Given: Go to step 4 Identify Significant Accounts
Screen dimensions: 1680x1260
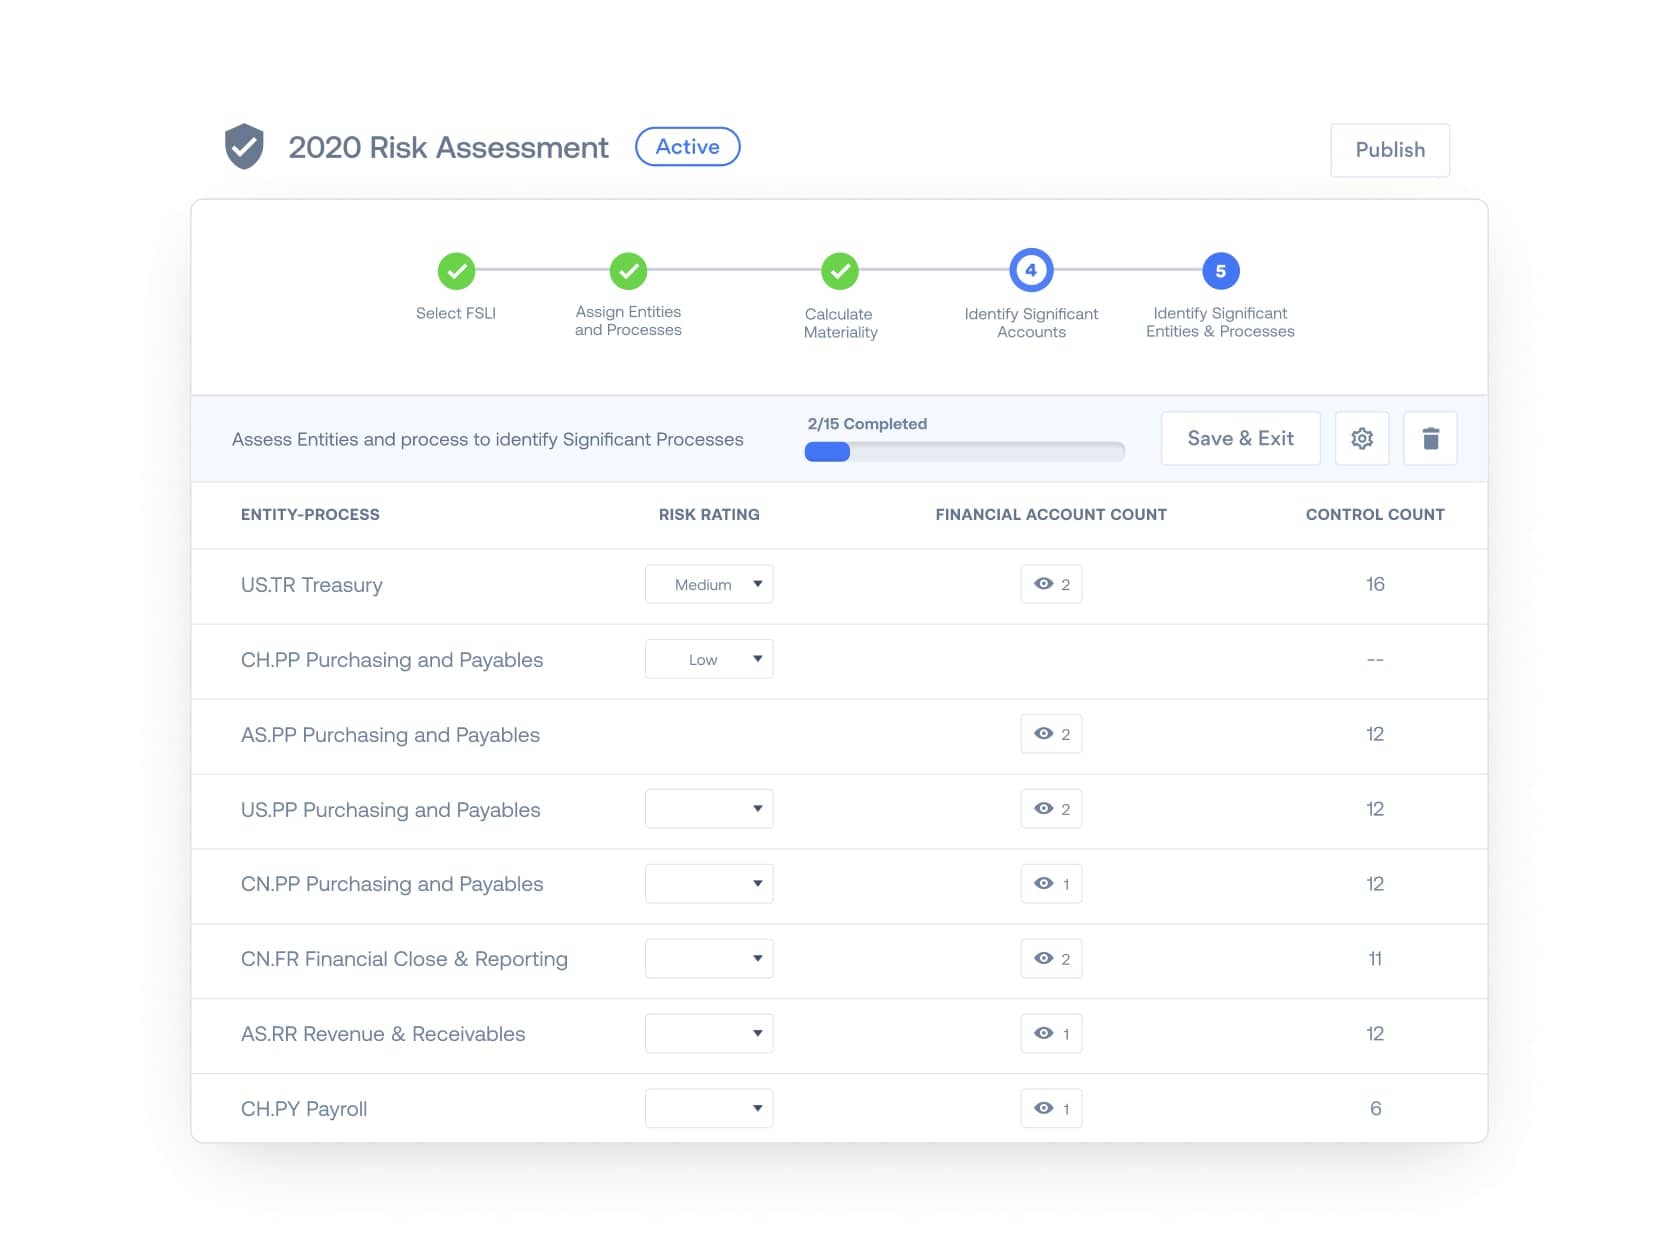Looking at the screenshot, I should [1031, 271].
